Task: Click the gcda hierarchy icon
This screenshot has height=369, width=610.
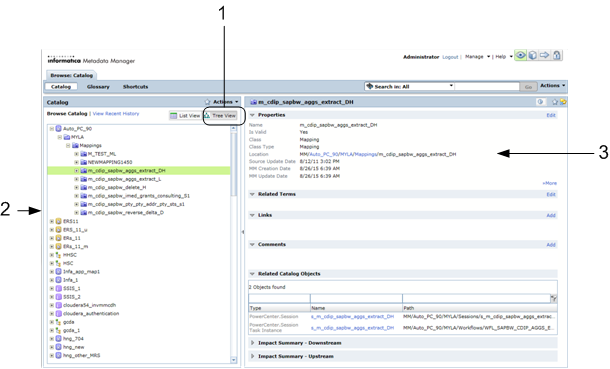Action: (59, 322)
